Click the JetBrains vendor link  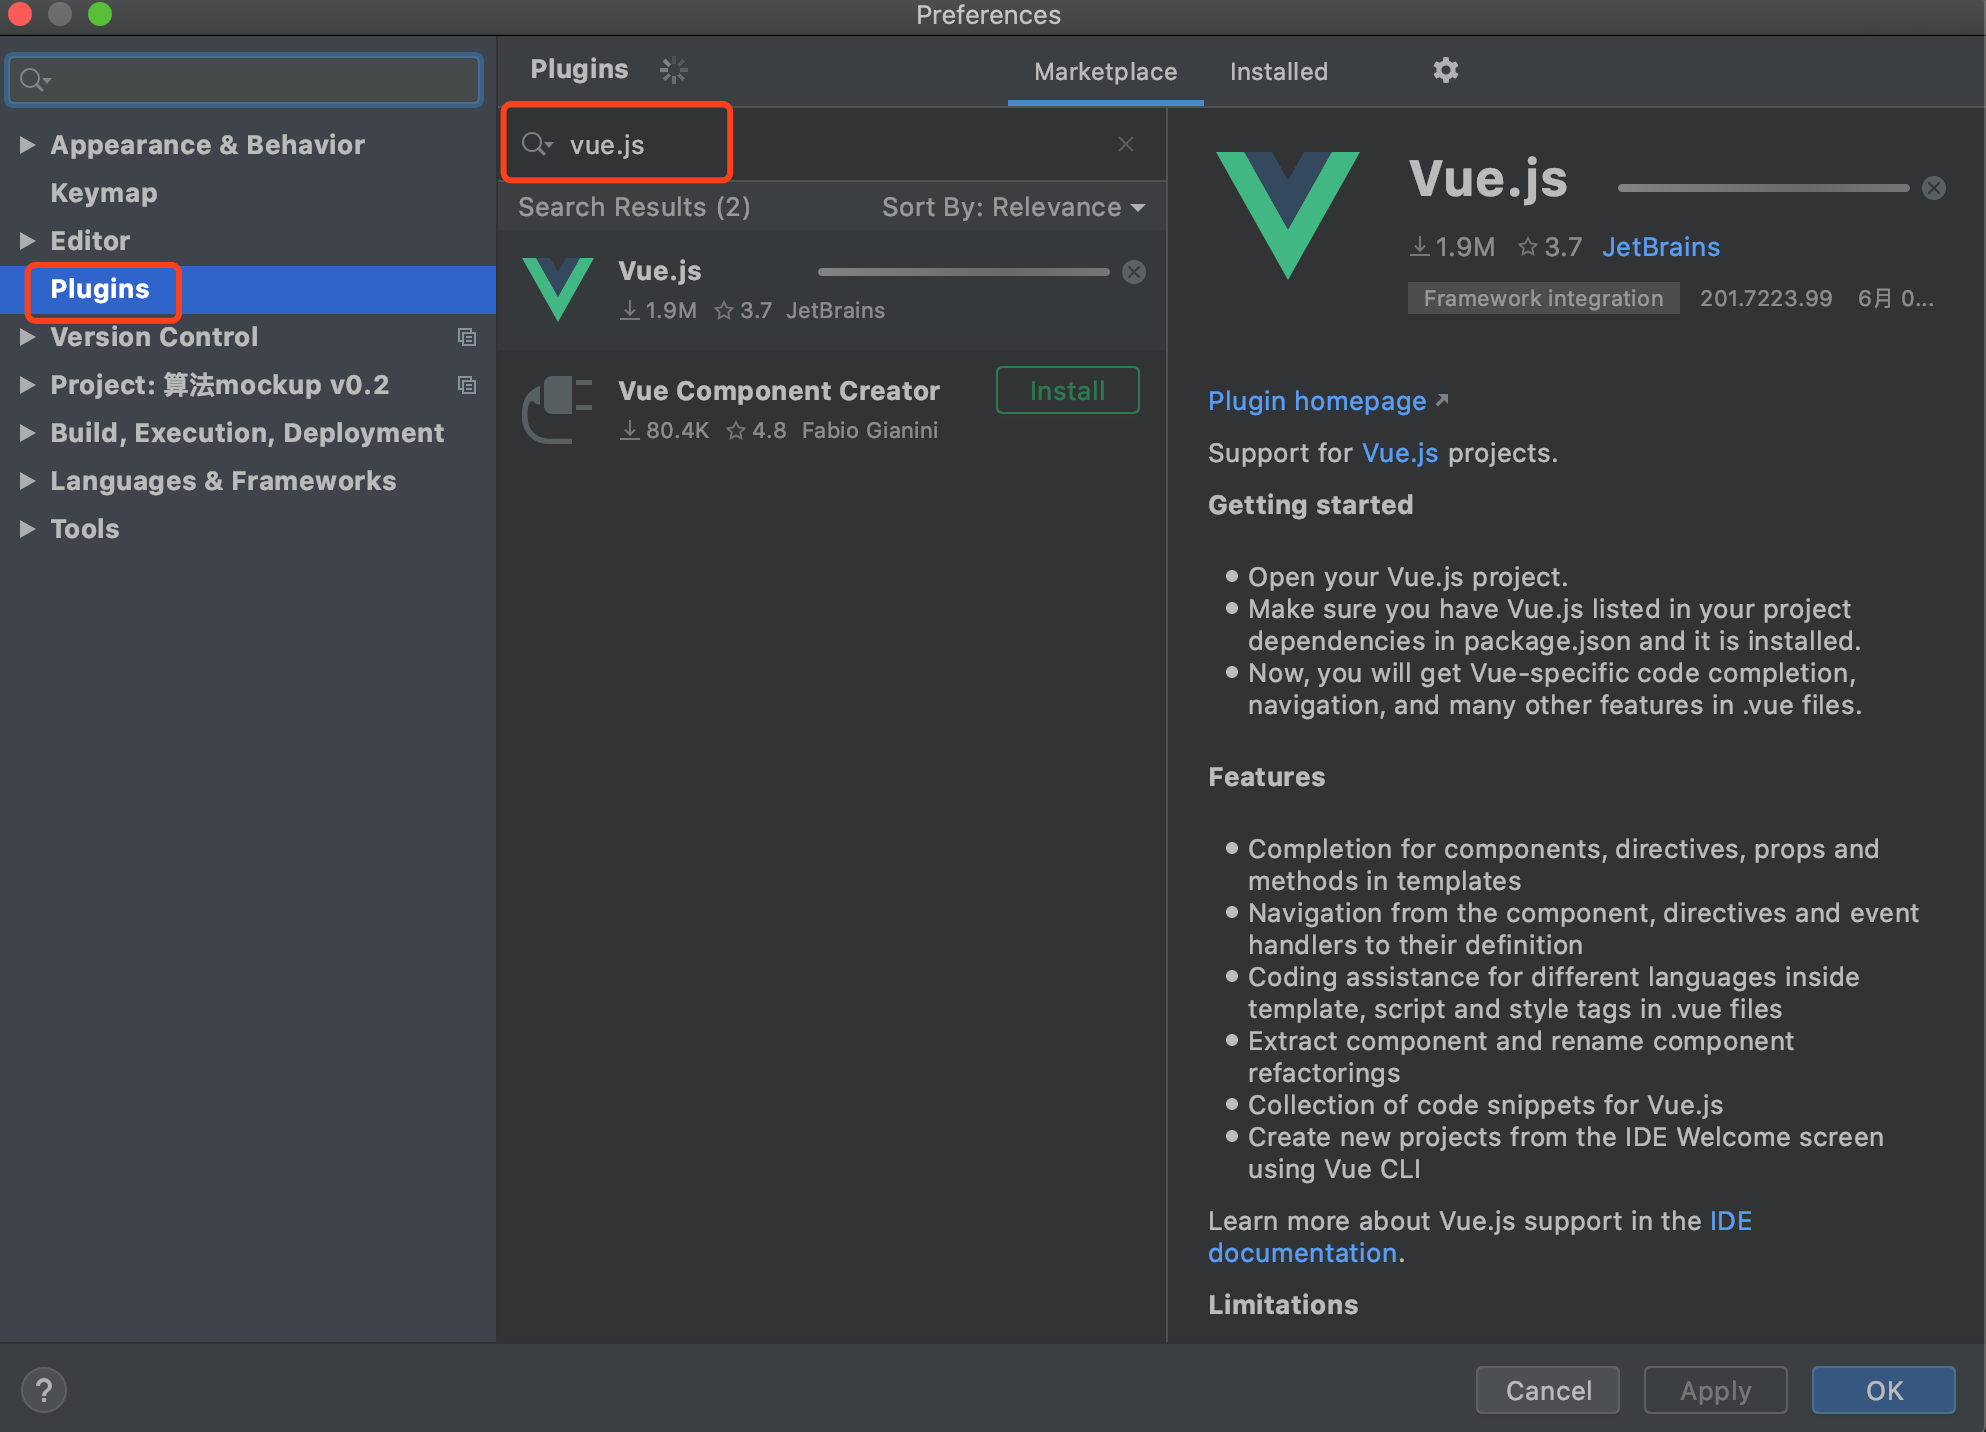pos(1660,247)
